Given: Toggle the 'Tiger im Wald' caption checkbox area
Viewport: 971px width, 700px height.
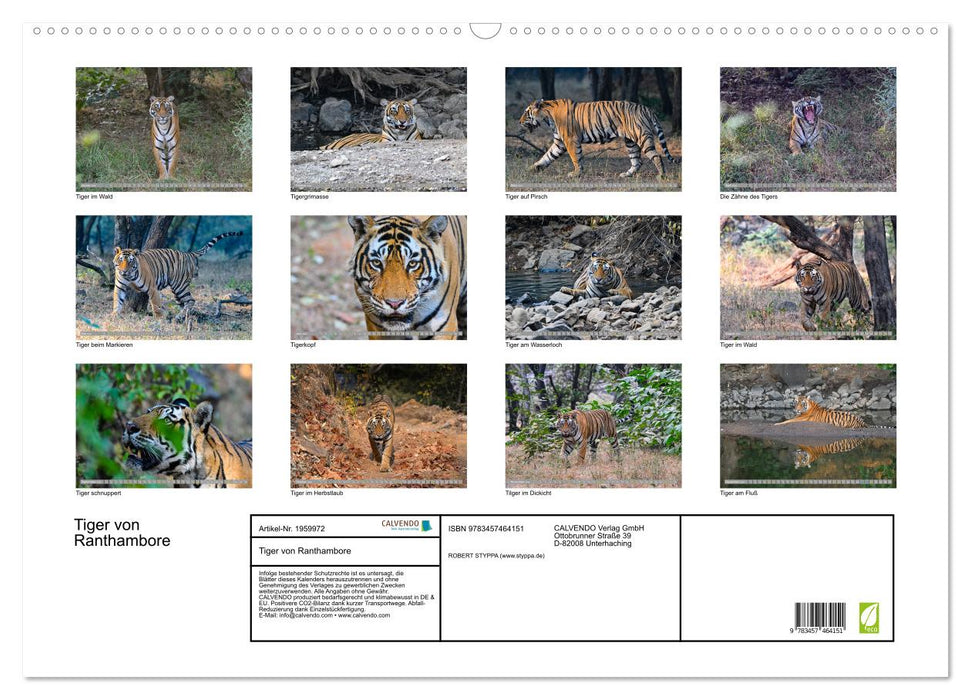Looking at the screenshot, I should [x=95, y=197].
